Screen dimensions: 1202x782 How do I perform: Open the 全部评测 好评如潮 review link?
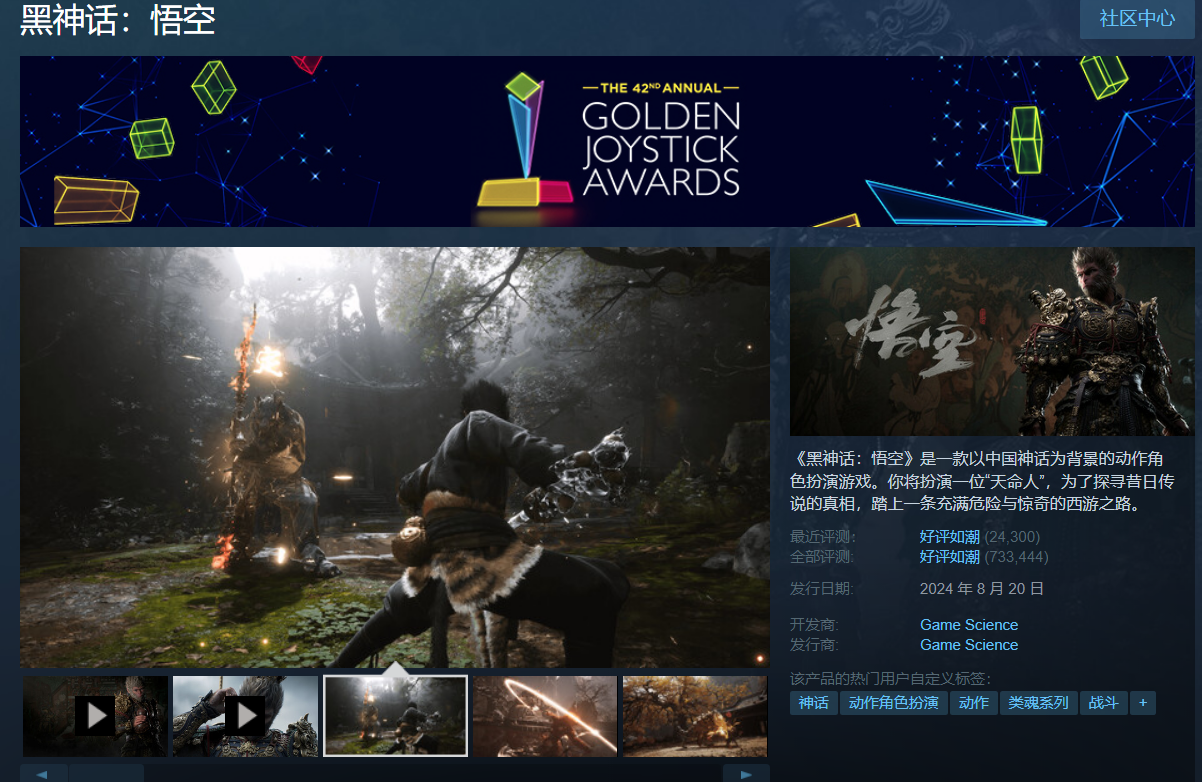click(949, 557)
